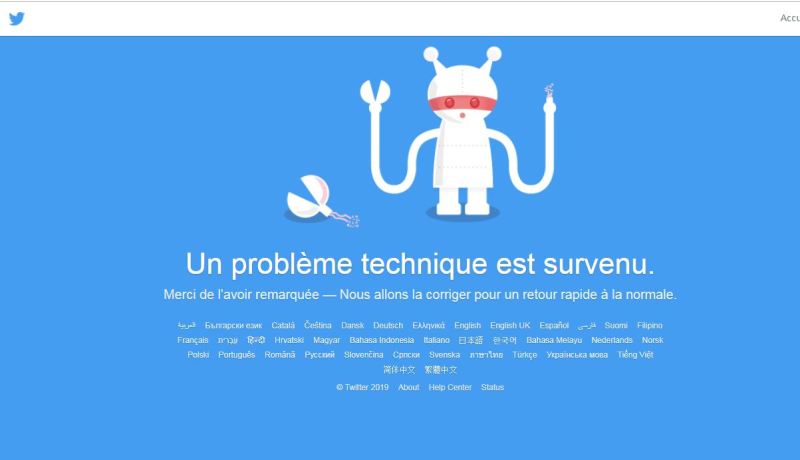
Task: Switch to Türkçe language
Action: click(x=524, y=355)
